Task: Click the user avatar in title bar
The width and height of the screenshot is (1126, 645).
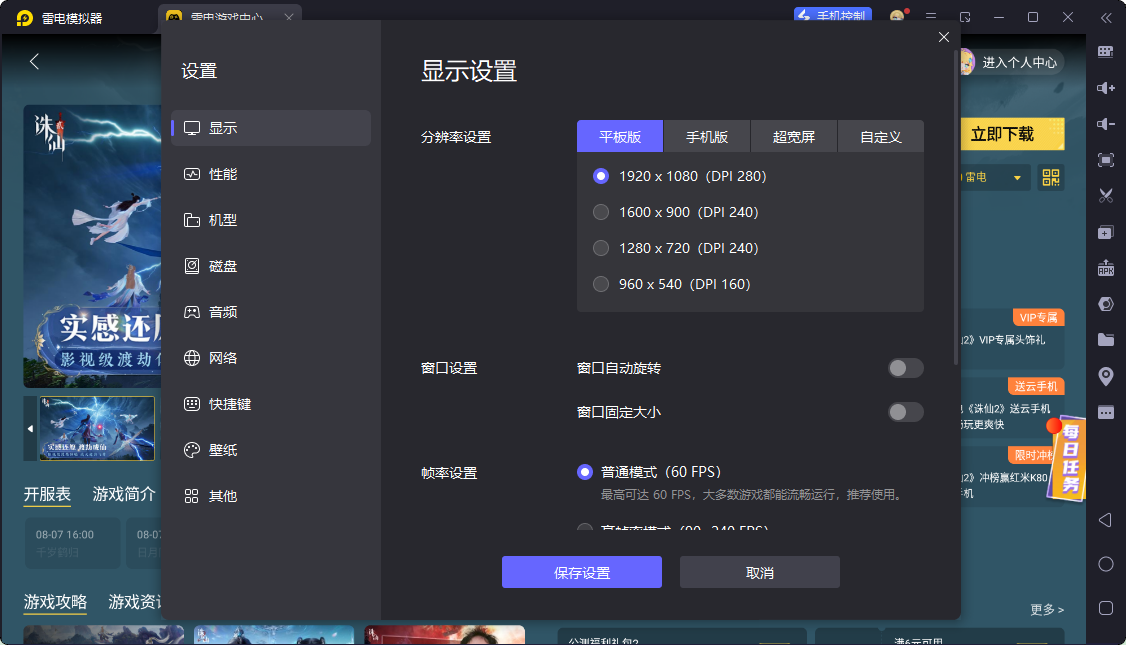Action: pos(897,17)
